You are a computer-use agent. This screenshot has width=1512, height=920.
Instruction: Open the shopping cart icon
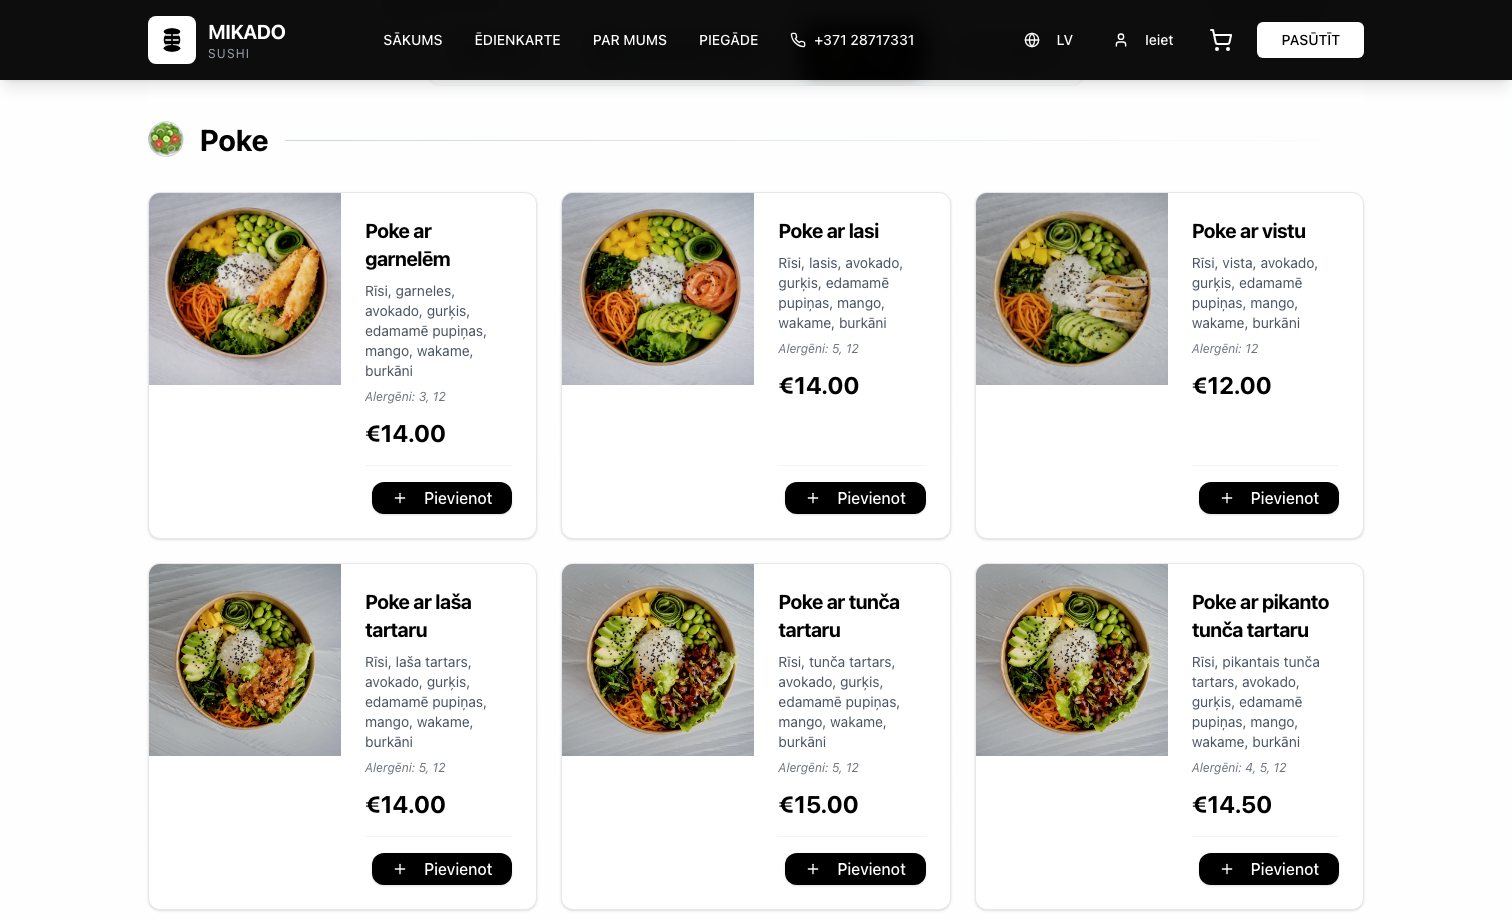point(1220,40)
